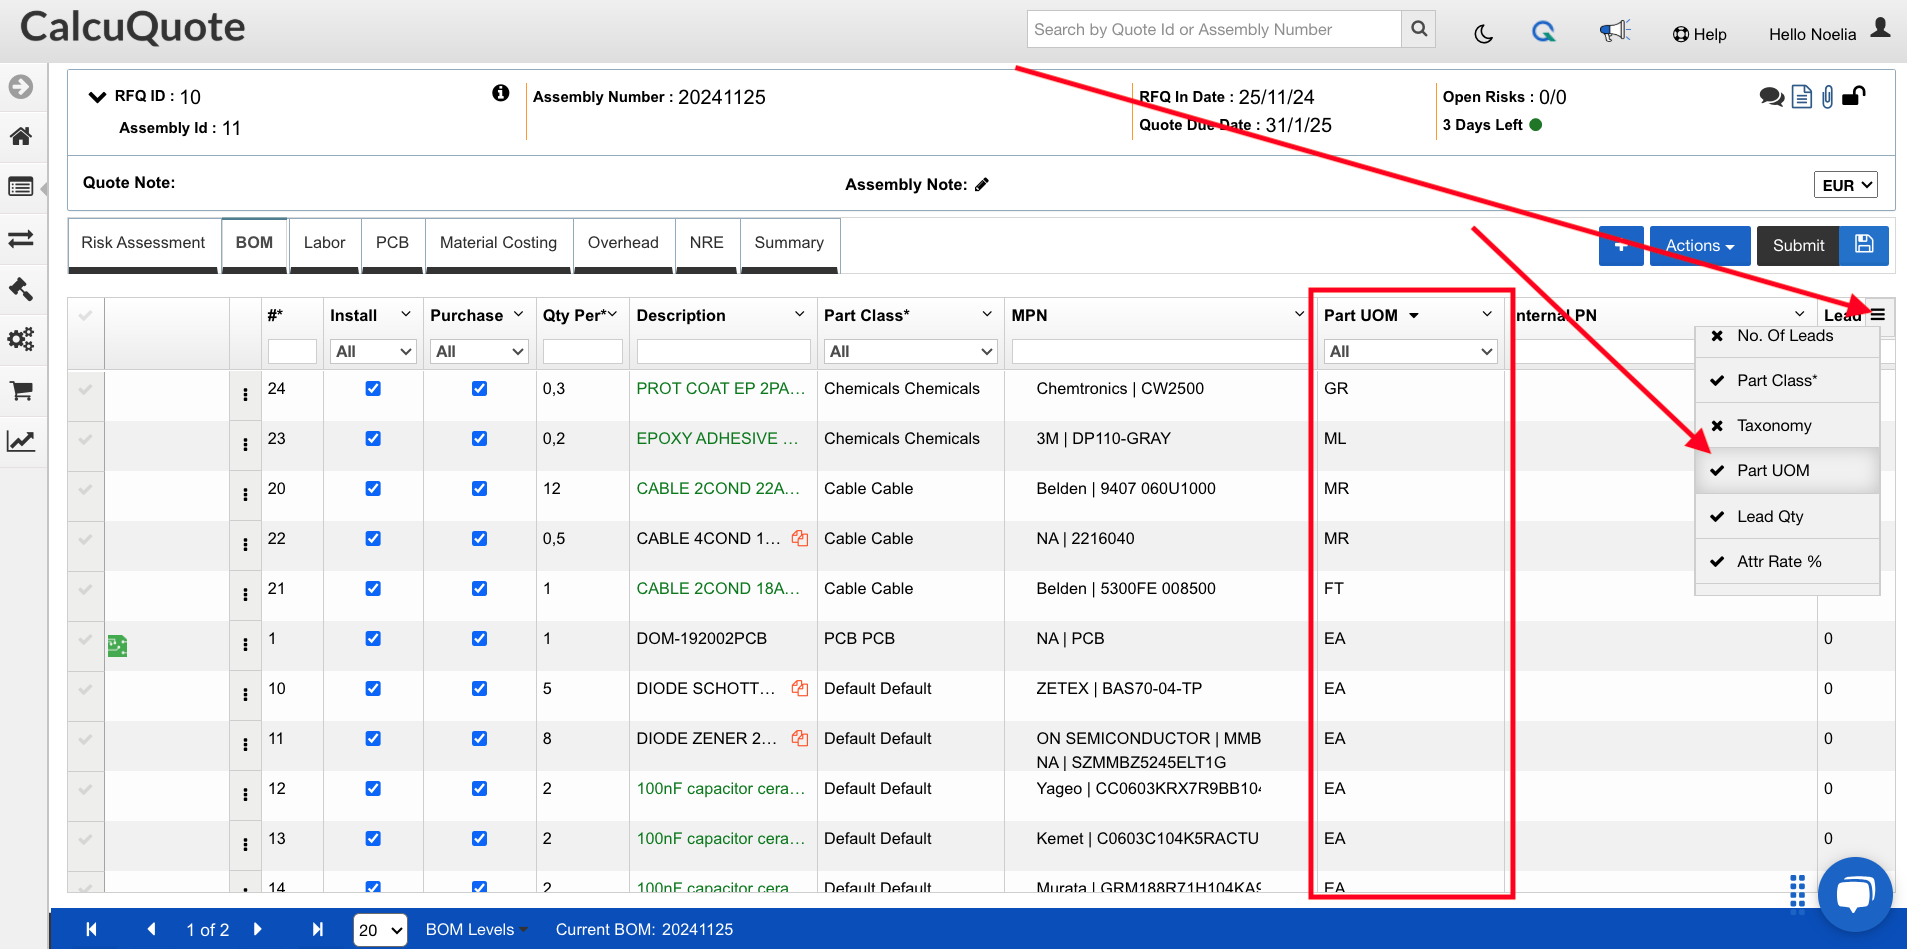
Task: Open Part UOM filter dropdown
Action: (x=1410, y=351)
